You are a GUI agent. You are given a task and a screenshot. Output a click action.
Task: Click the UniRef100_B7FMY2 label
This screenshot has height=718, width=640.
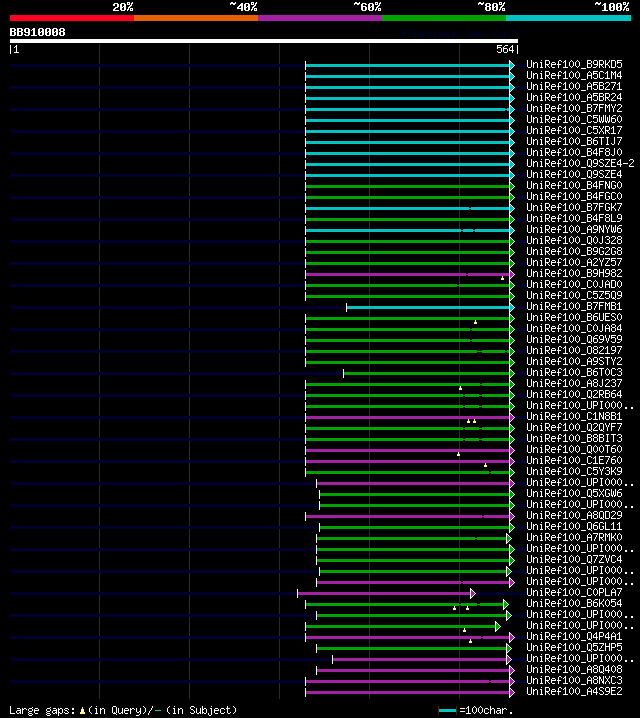[x=574, y=108]
